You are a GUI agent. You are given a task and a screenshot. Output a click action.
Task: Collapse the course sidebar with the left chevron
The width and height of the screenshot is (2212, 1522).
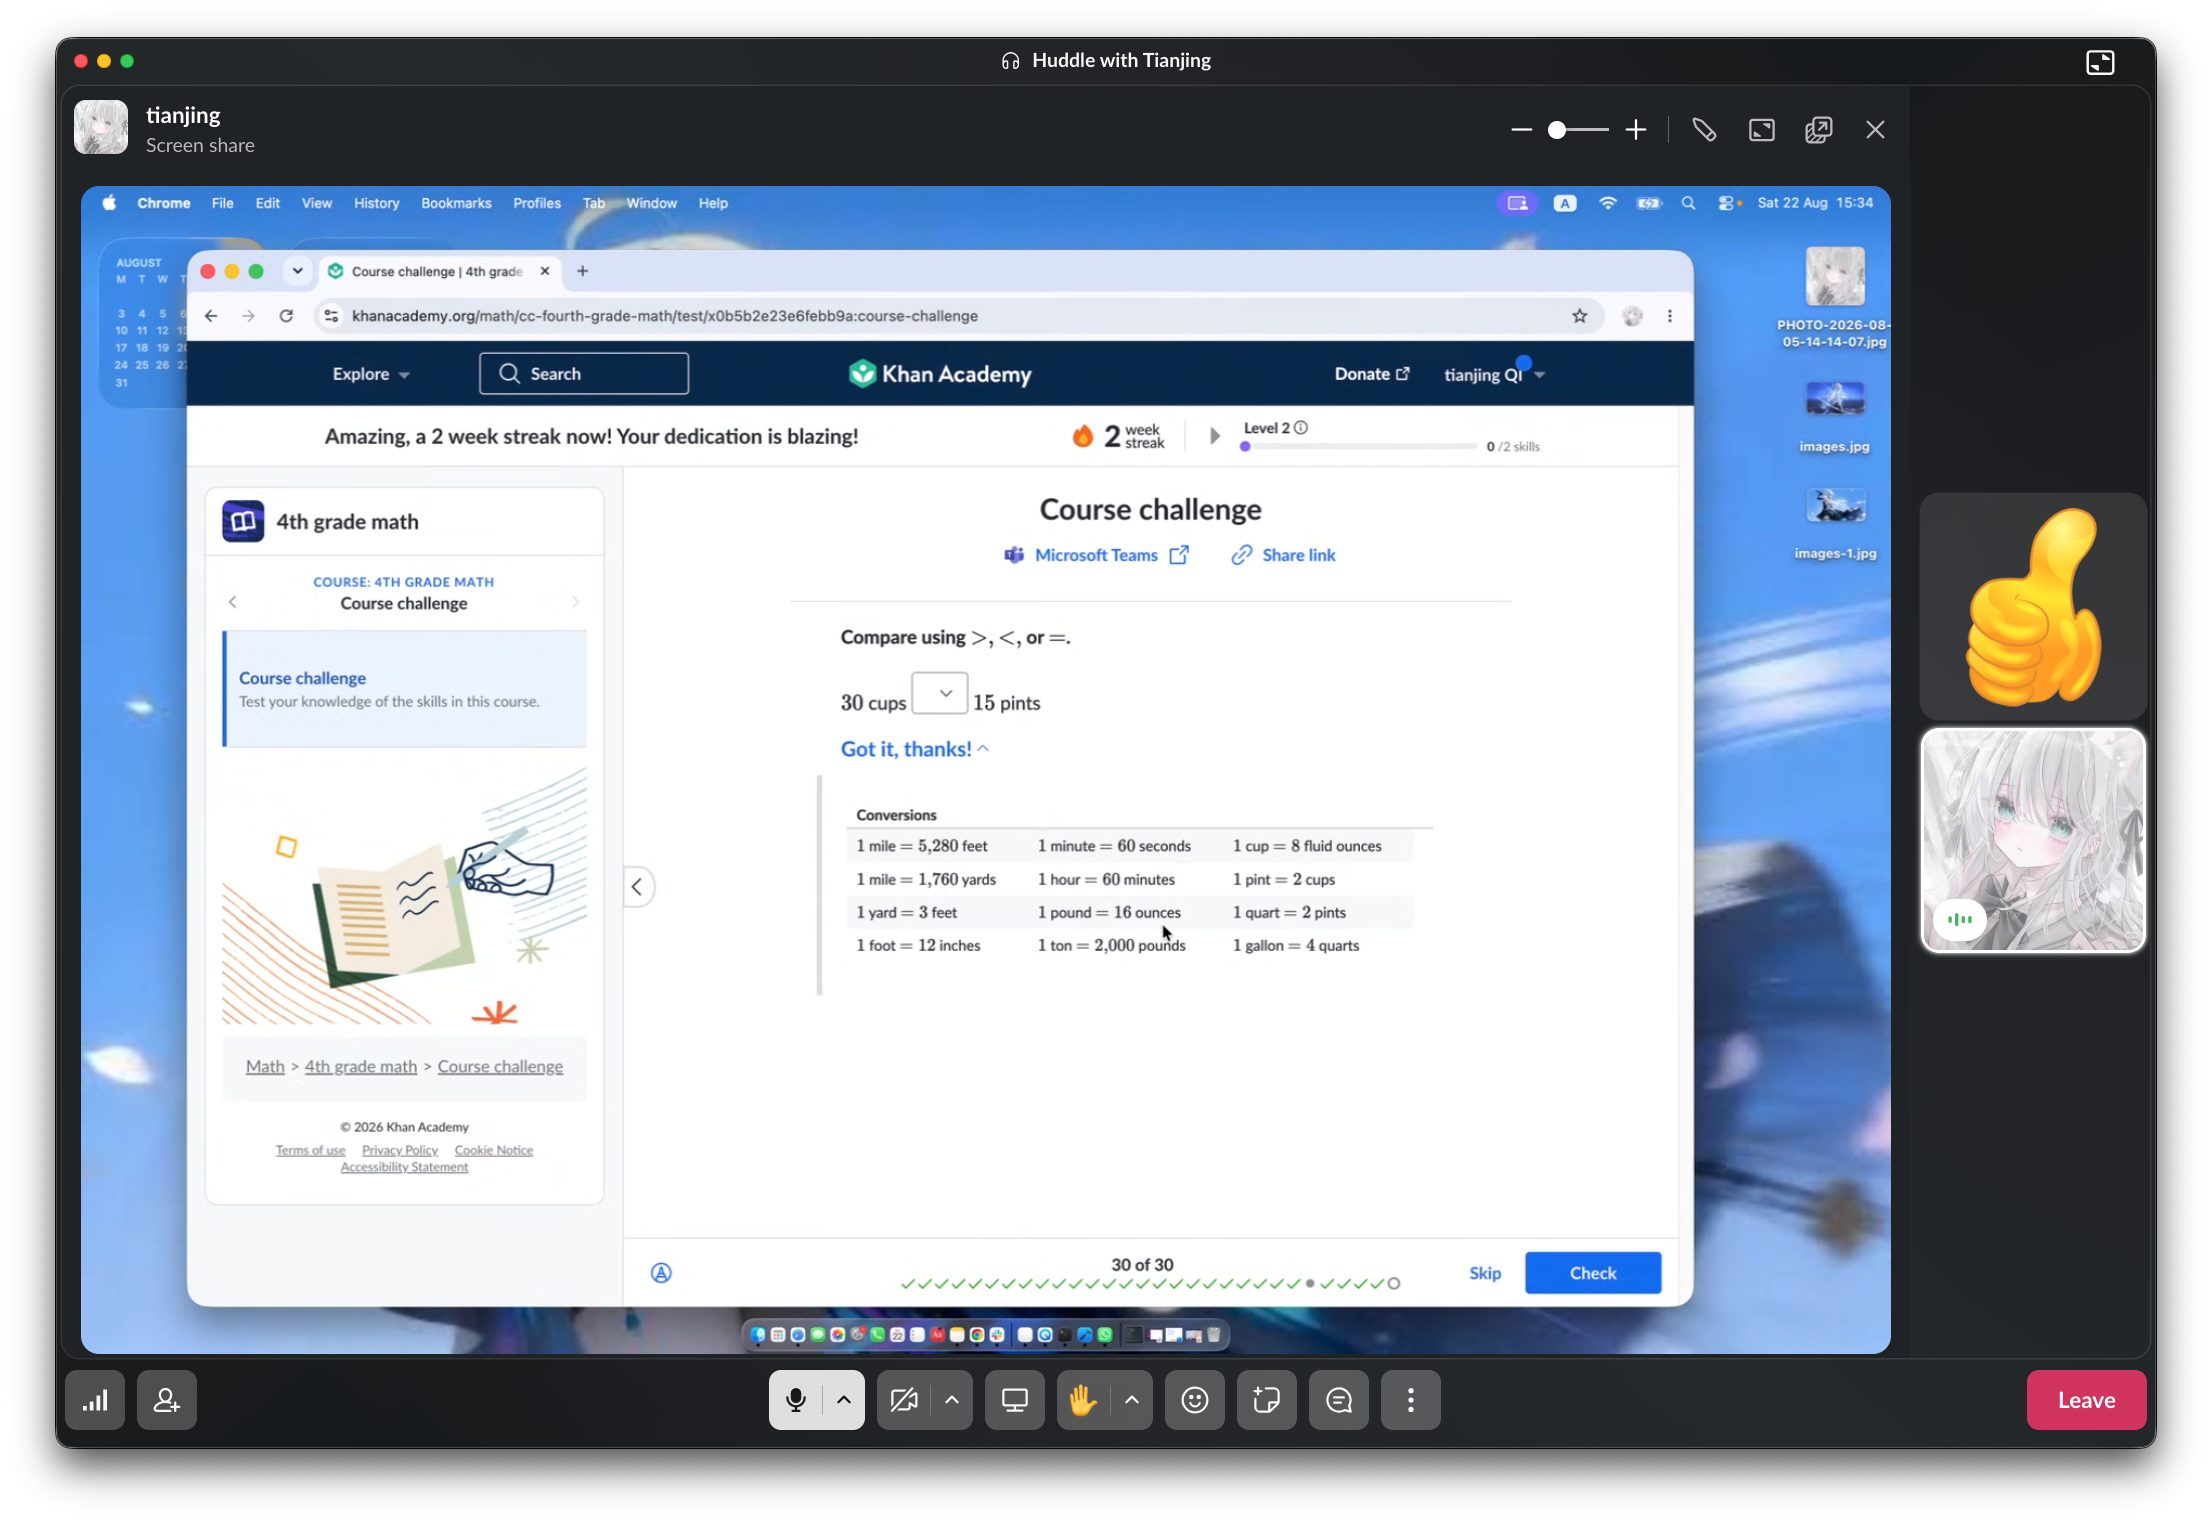point(637,887)
